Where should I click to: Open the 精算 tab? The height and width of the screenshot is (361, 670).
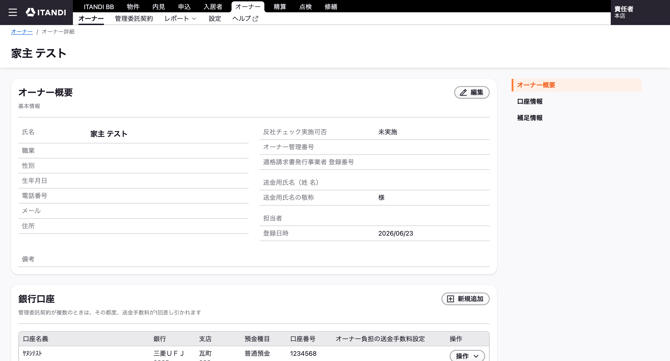tap(279, 7)
